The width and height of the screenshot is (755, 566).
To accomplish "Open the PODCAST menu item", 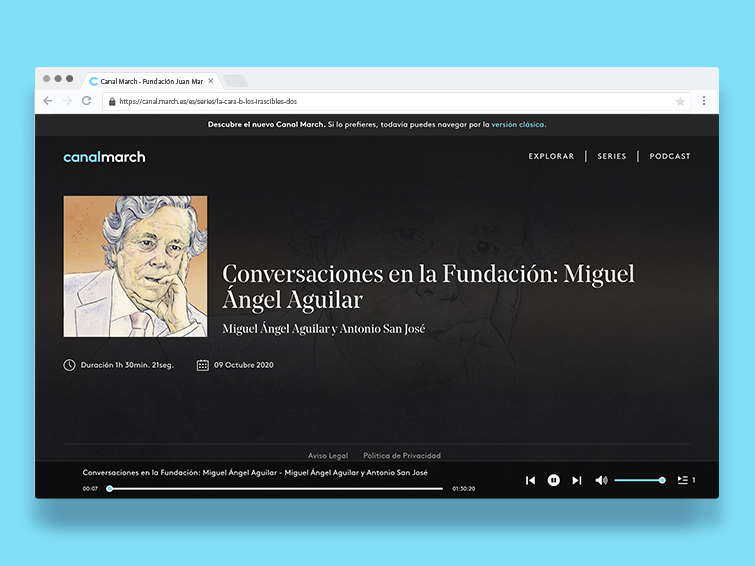I will click(x=670, y=156).
